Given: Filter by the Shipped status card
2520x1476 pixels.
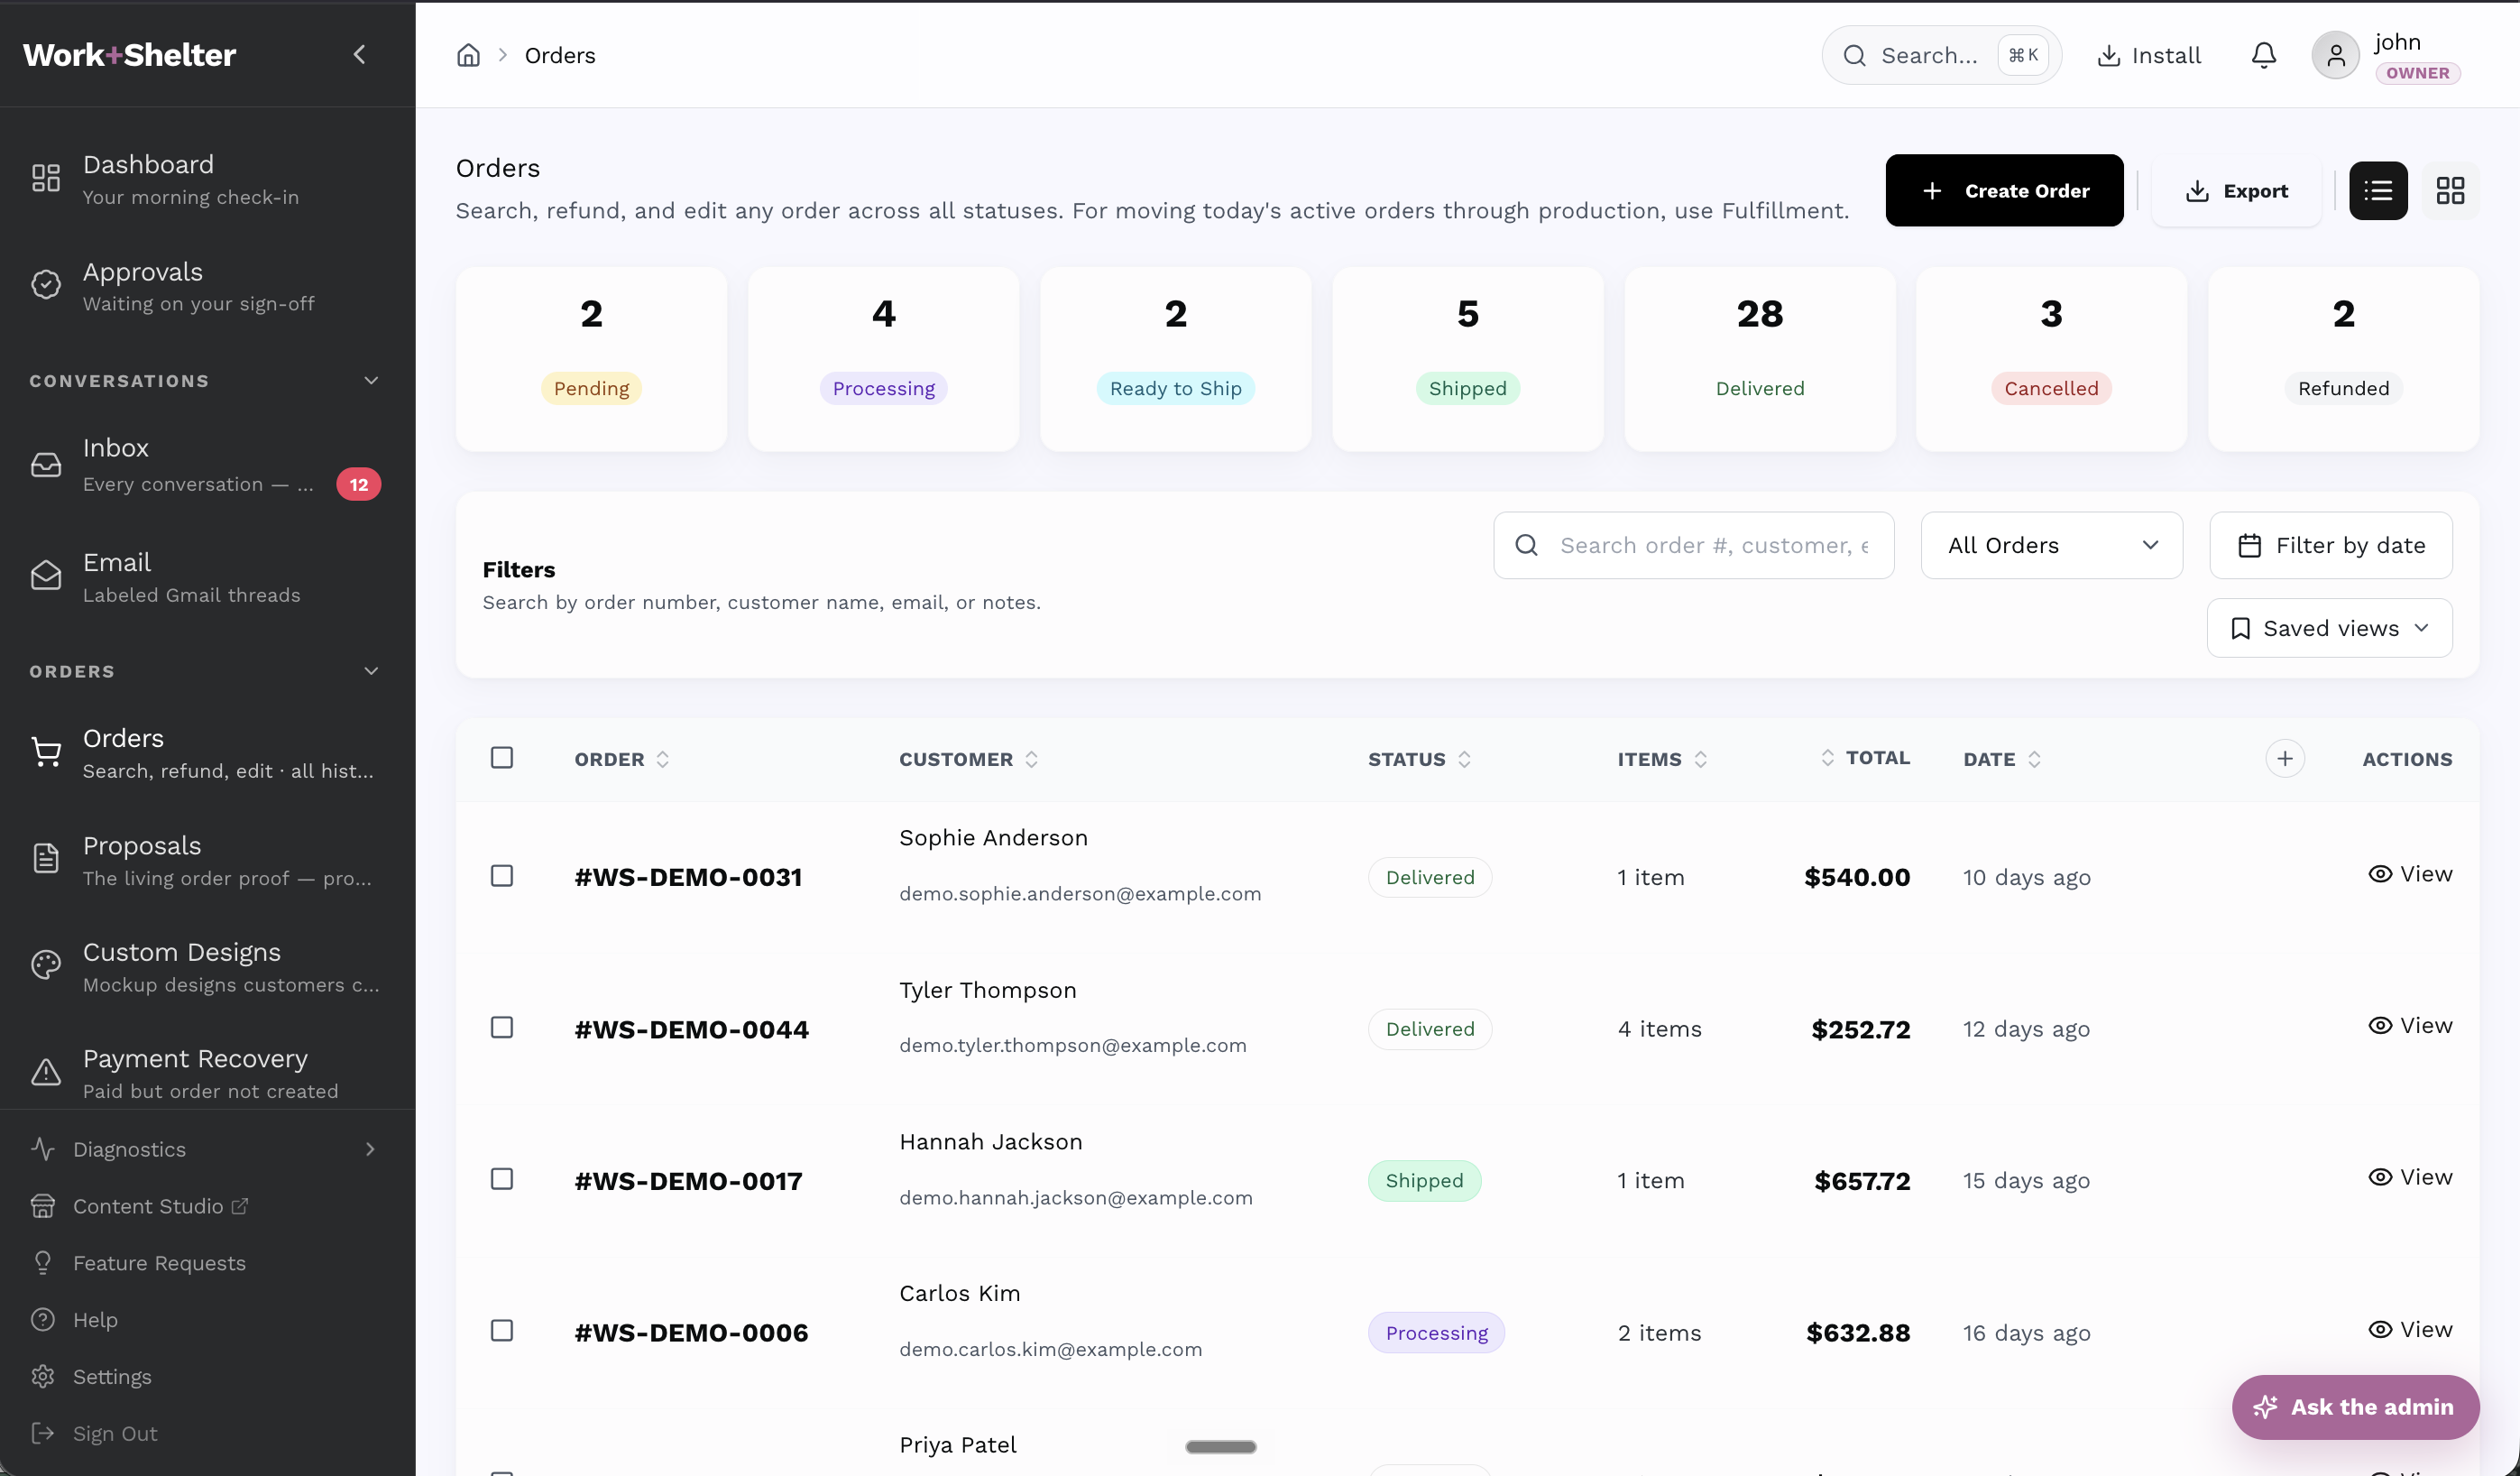Looking at the screenshot, I should pos(1467,359).
